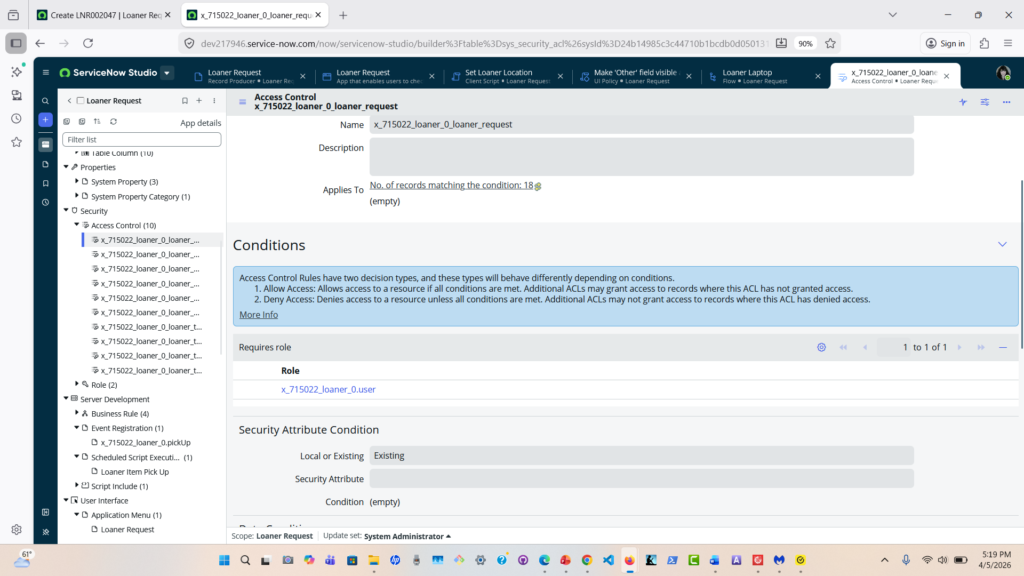
Task: Collapse the Requires role list with minus
Action: [x=1003, y=347]
